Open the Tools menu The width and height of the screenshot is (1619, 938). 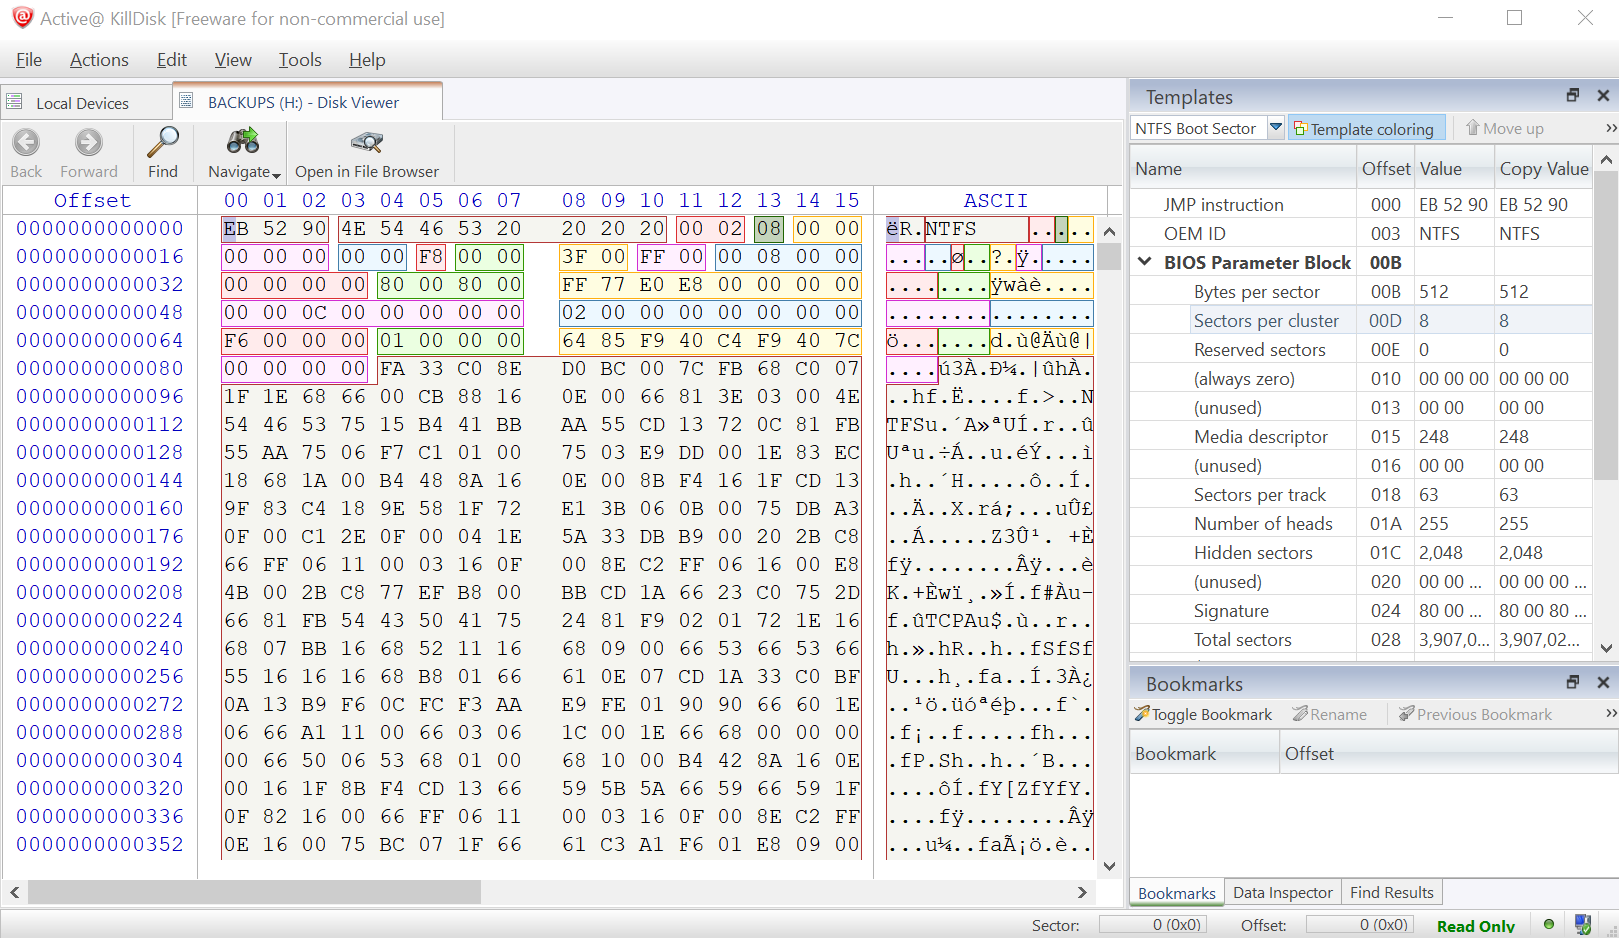[299, 60]
